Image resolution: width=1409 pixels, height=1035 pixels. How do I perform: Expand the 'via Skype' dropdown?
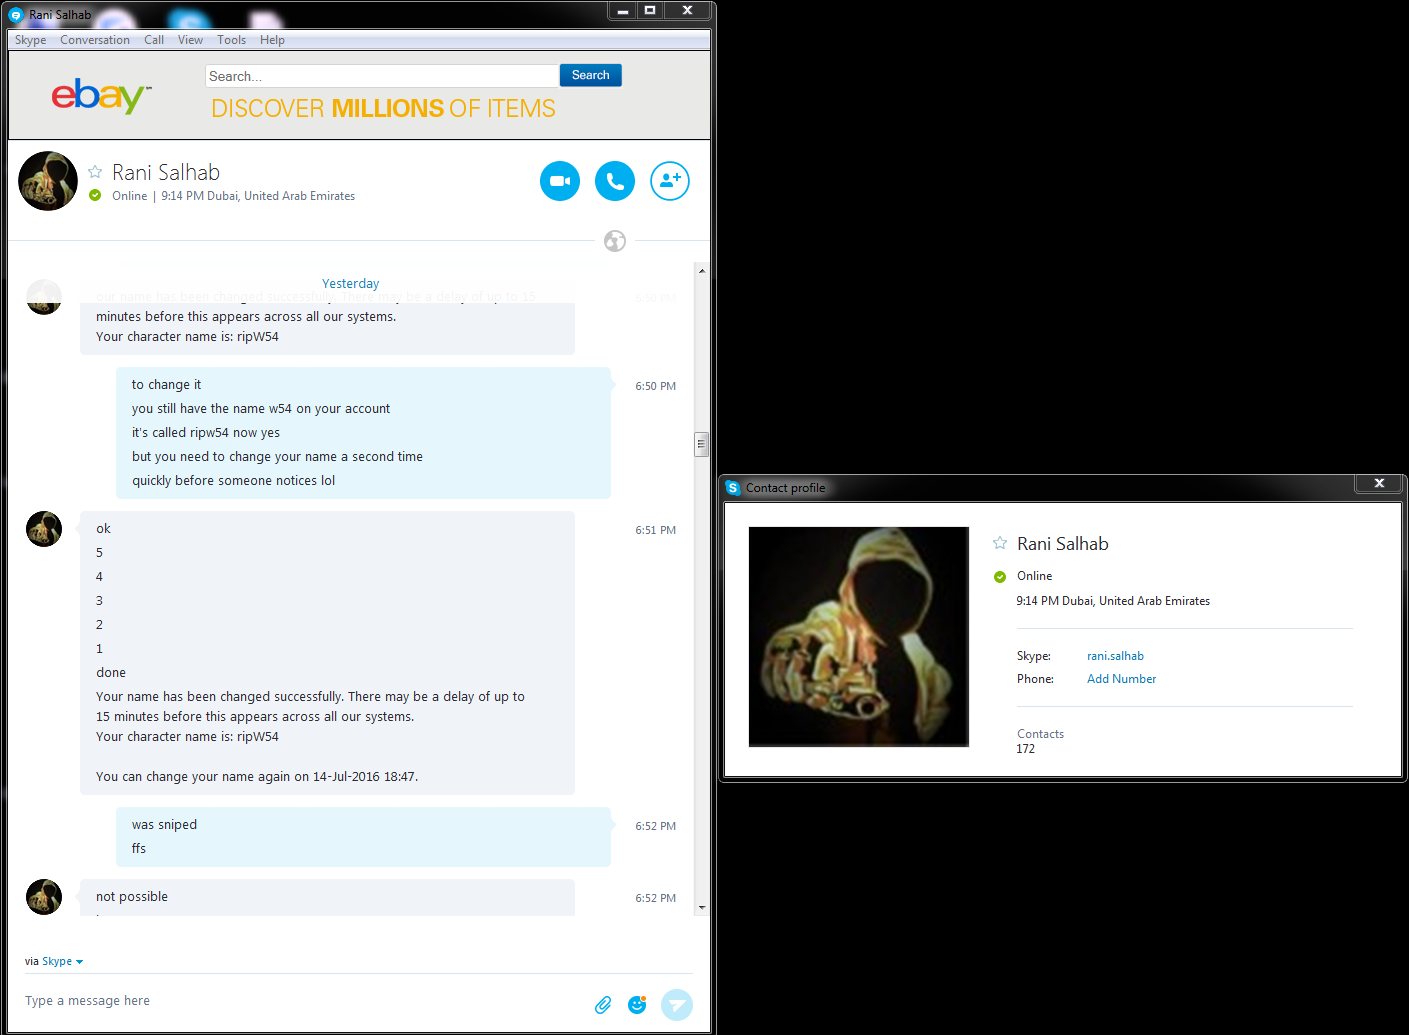[x=54, y=962]
